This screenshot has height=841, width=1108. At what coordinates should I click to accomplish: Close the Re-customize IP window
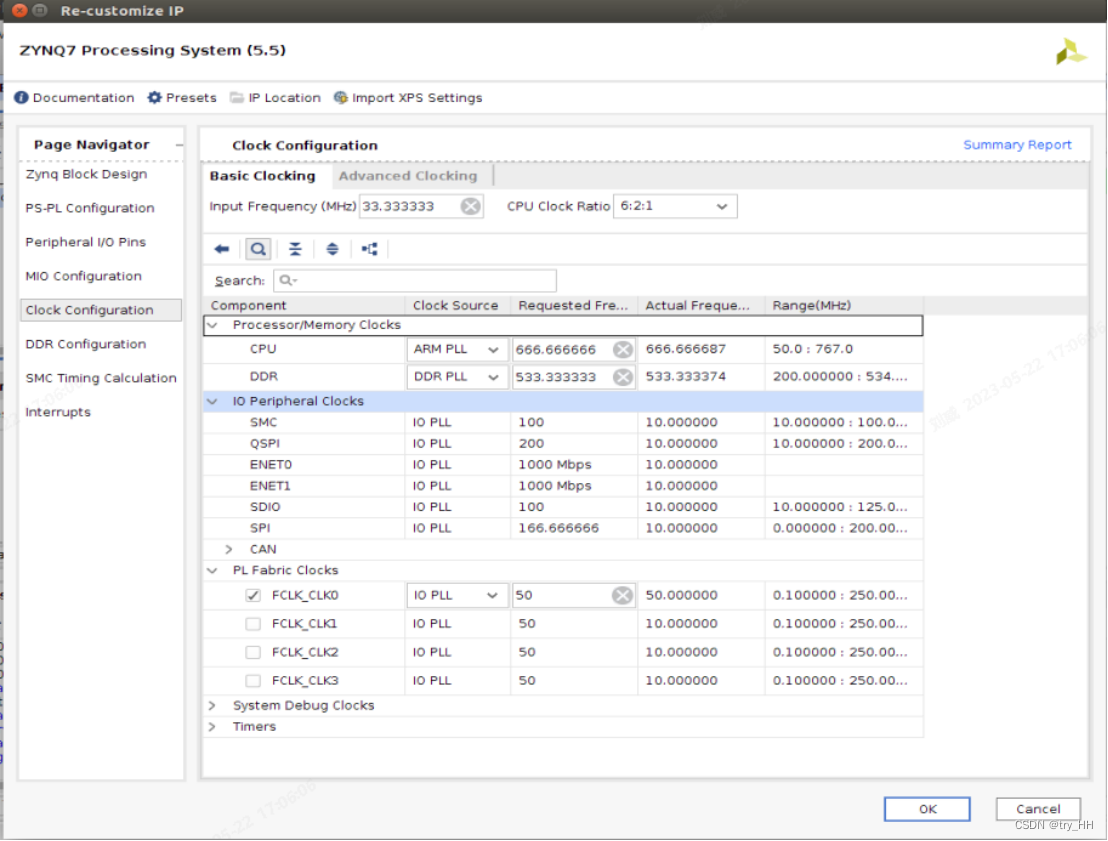[x=20, y=11]
